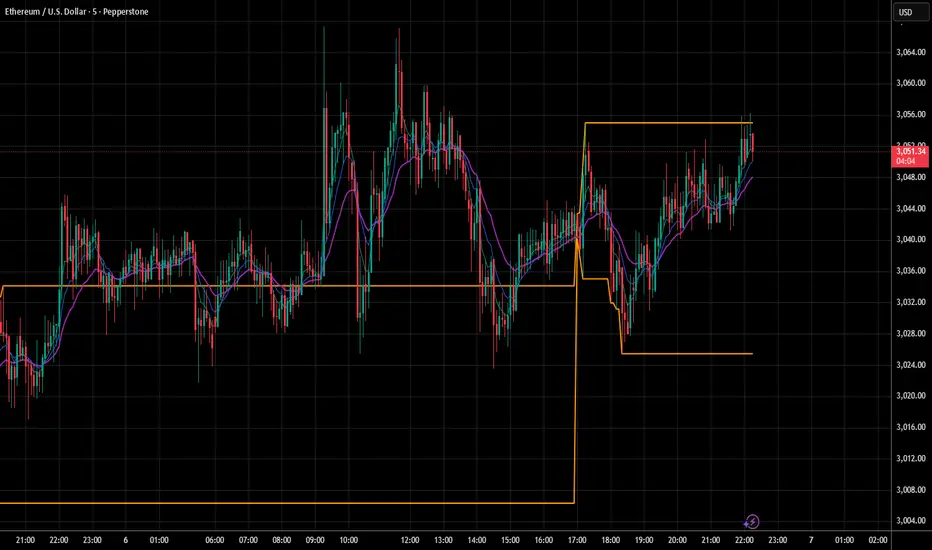Click the Ethereum / U.S. Dollar chart title

(77, 11)
